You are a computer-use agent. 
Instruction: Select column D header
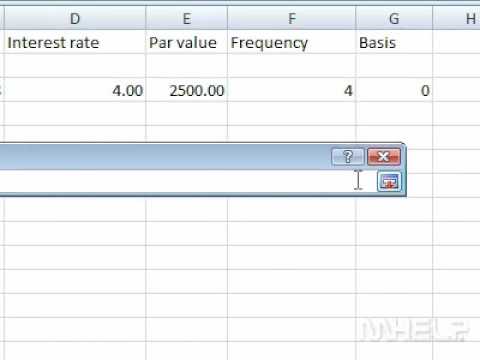click(x=75, y=18)
